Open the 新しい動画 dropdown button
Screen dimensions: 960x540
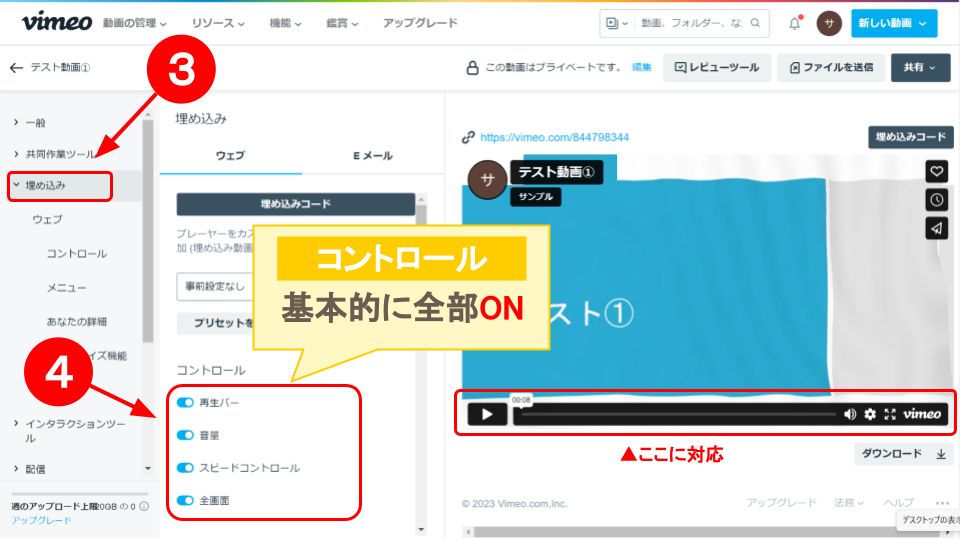[894, 23]
